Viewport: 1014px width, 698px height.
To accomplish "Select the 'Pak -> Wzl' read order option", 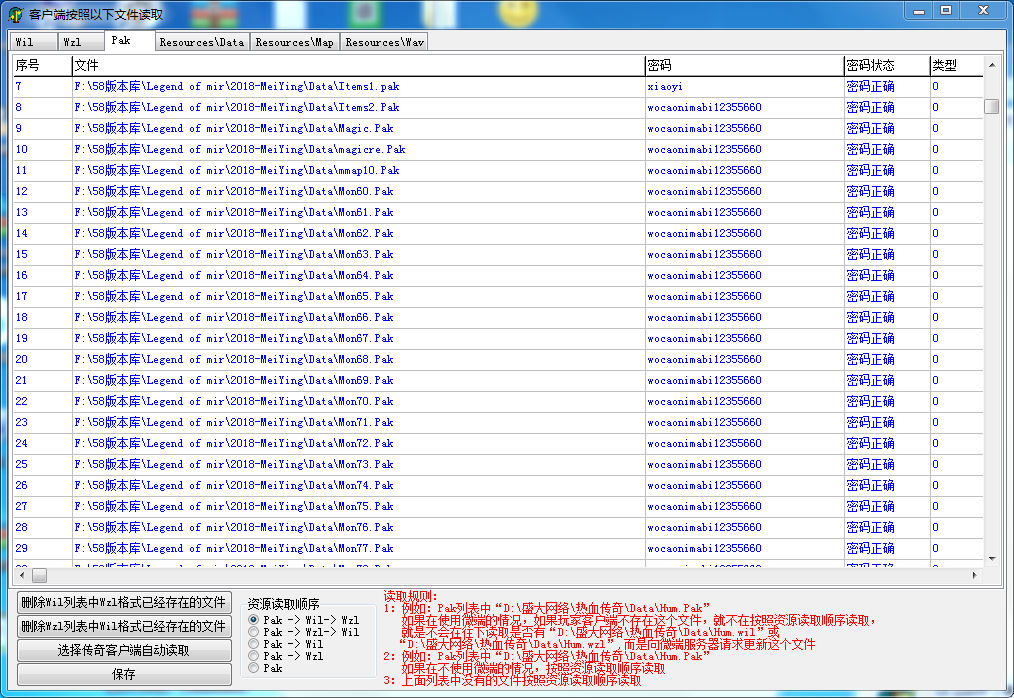I will [254, 656].
